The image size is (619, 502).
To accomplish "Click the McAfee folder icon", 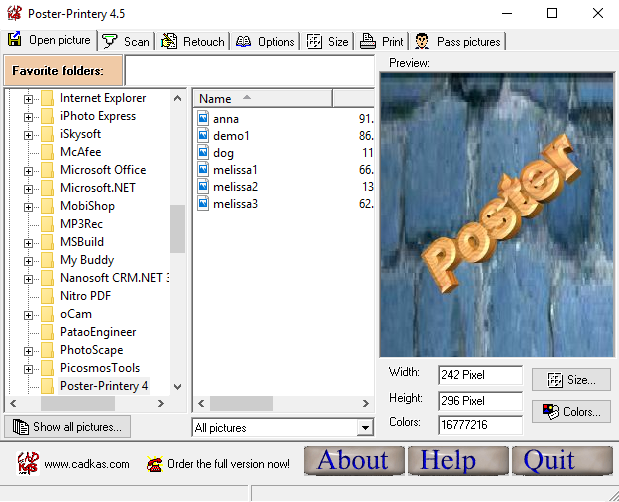I will click(47, 152).
